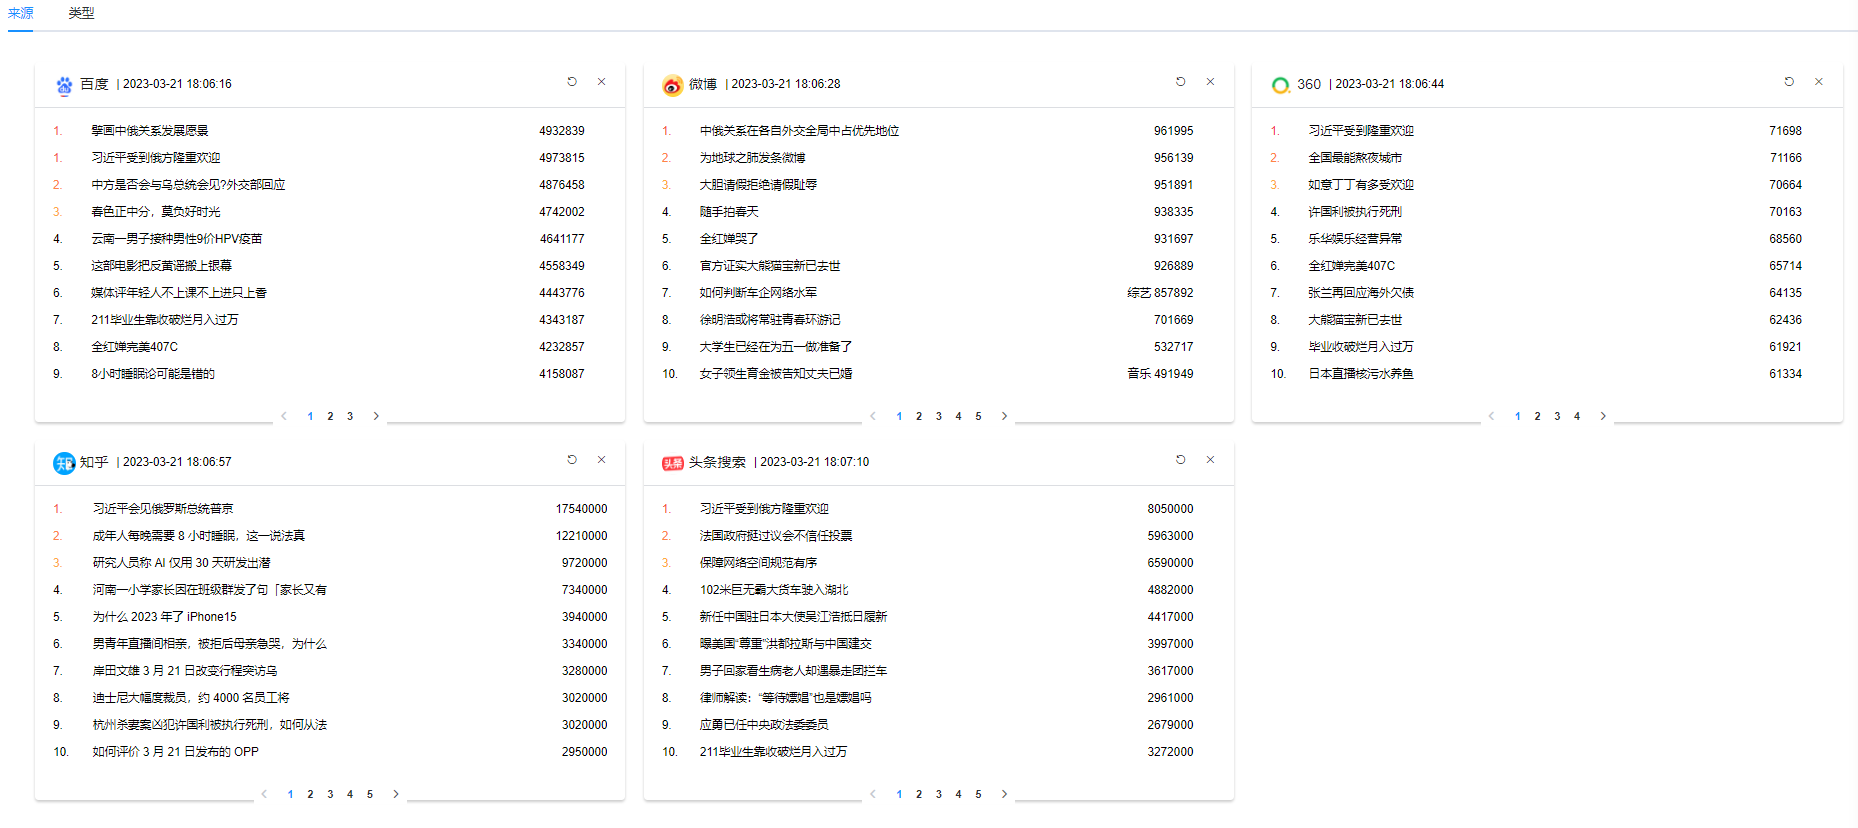Screen dimensions: 1858x828
Task: Select heat value 71698 in 360 list
Action: pos(1785,131)
